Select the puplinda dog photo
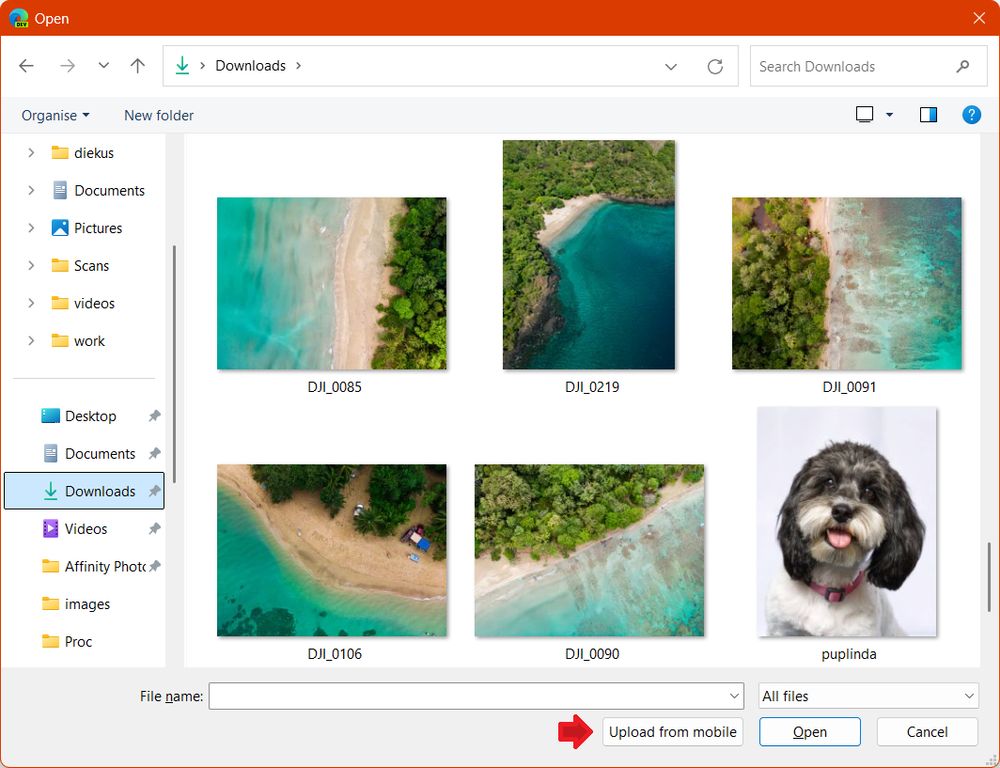The image size is (1000, 768). 847,522
